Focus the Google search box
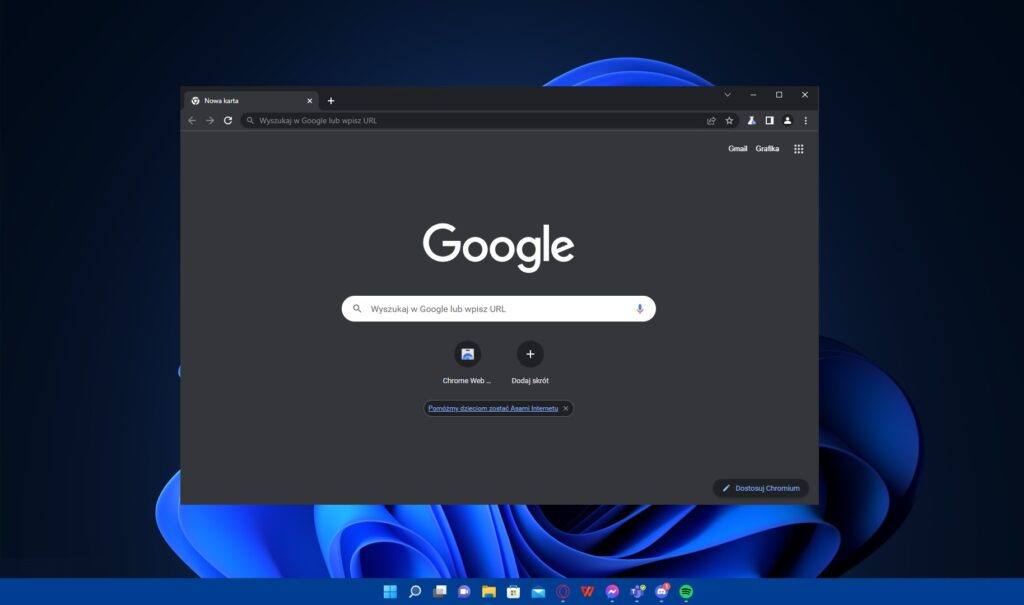Viewport: 1024px width, 605px height. [498, 308]
